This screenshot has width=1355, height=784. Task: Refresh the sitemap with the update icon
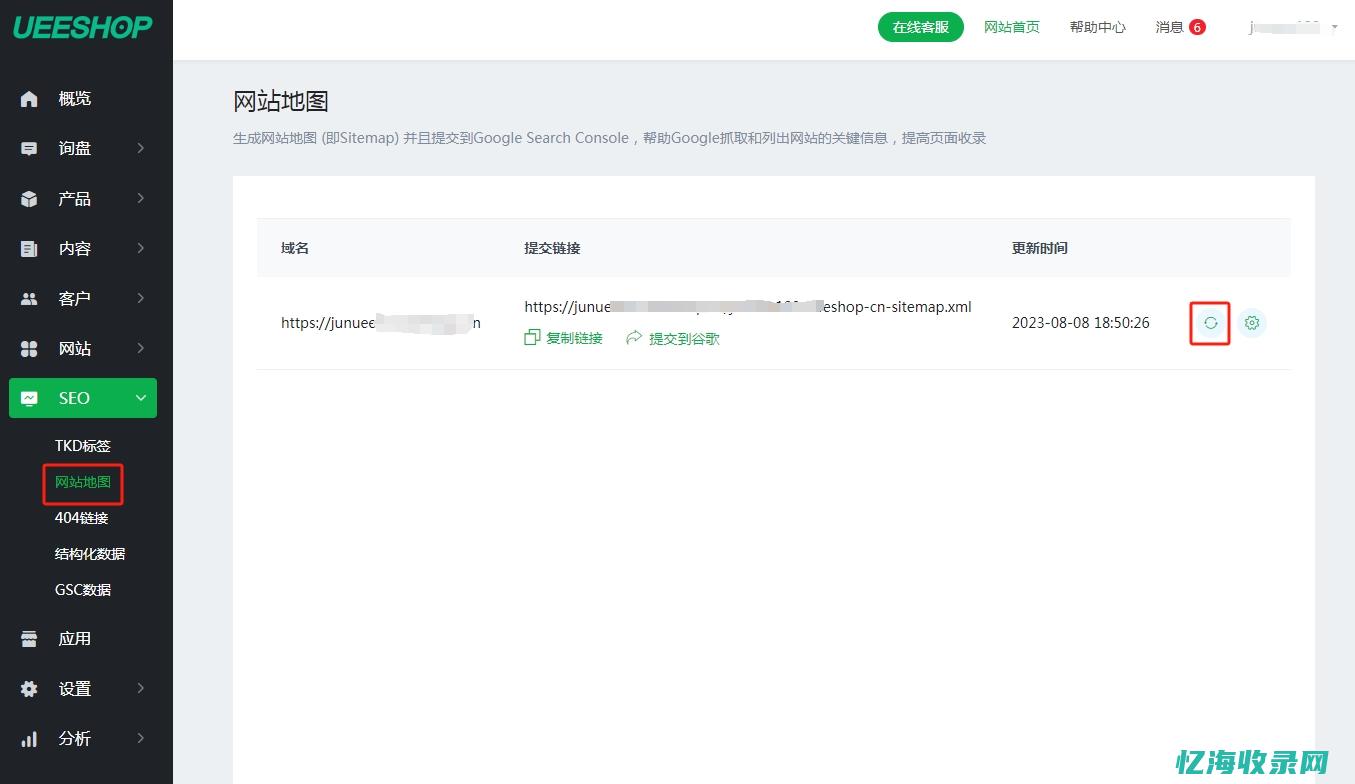pos(1210,323)
